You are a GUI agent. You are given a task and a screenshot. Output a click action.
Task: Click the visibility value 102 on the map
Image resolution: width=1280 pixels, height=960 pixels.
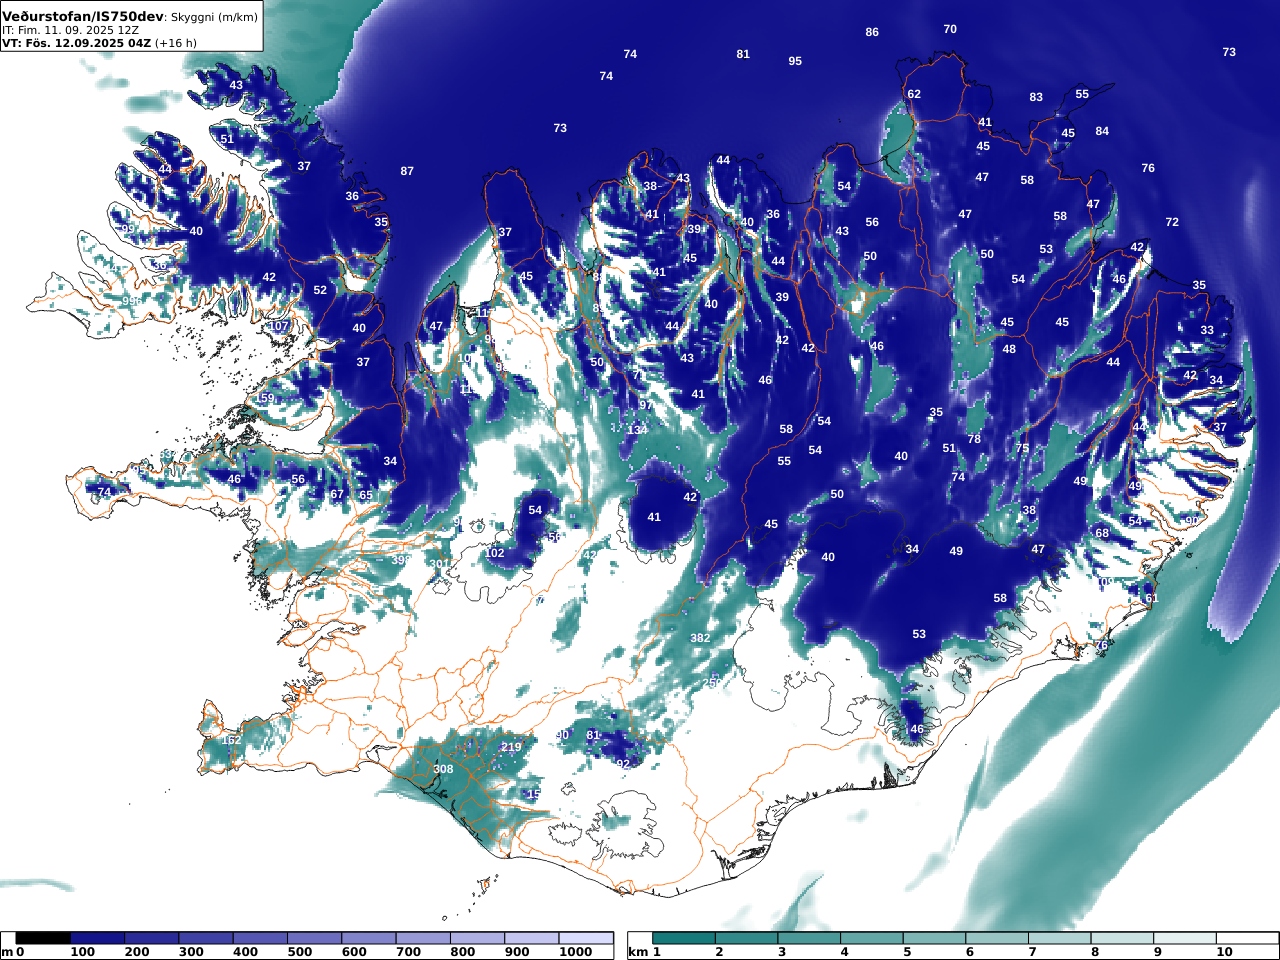point(494,553)
